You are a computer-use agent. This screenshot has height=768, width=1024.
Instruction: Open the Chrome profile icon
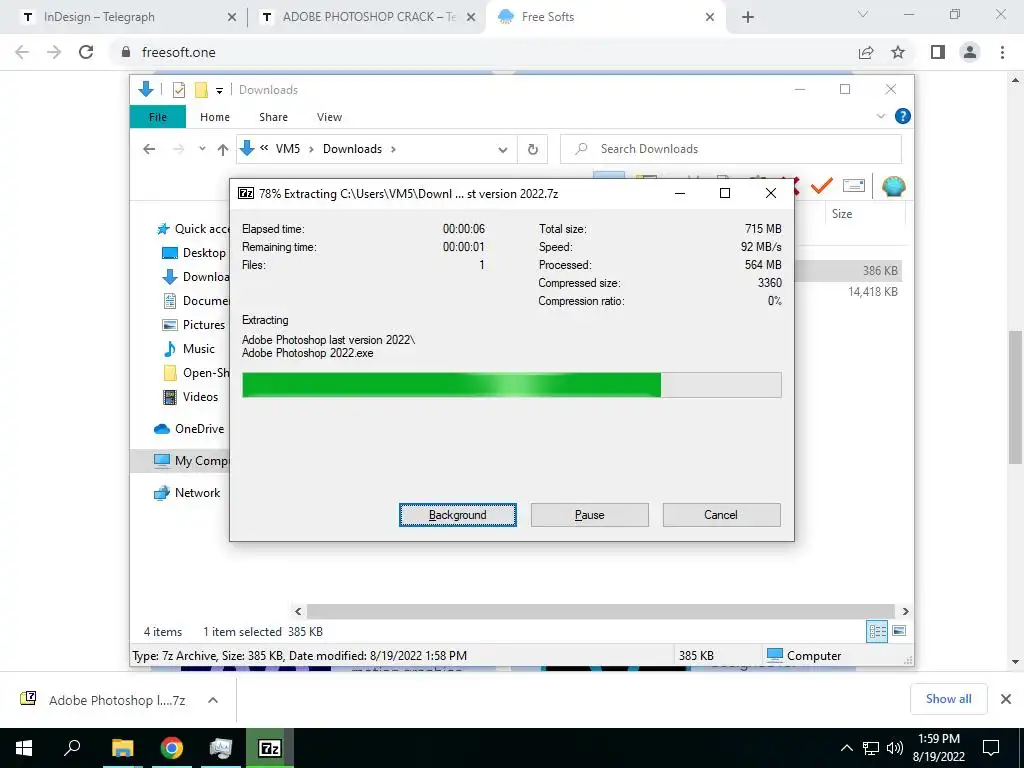970,52
